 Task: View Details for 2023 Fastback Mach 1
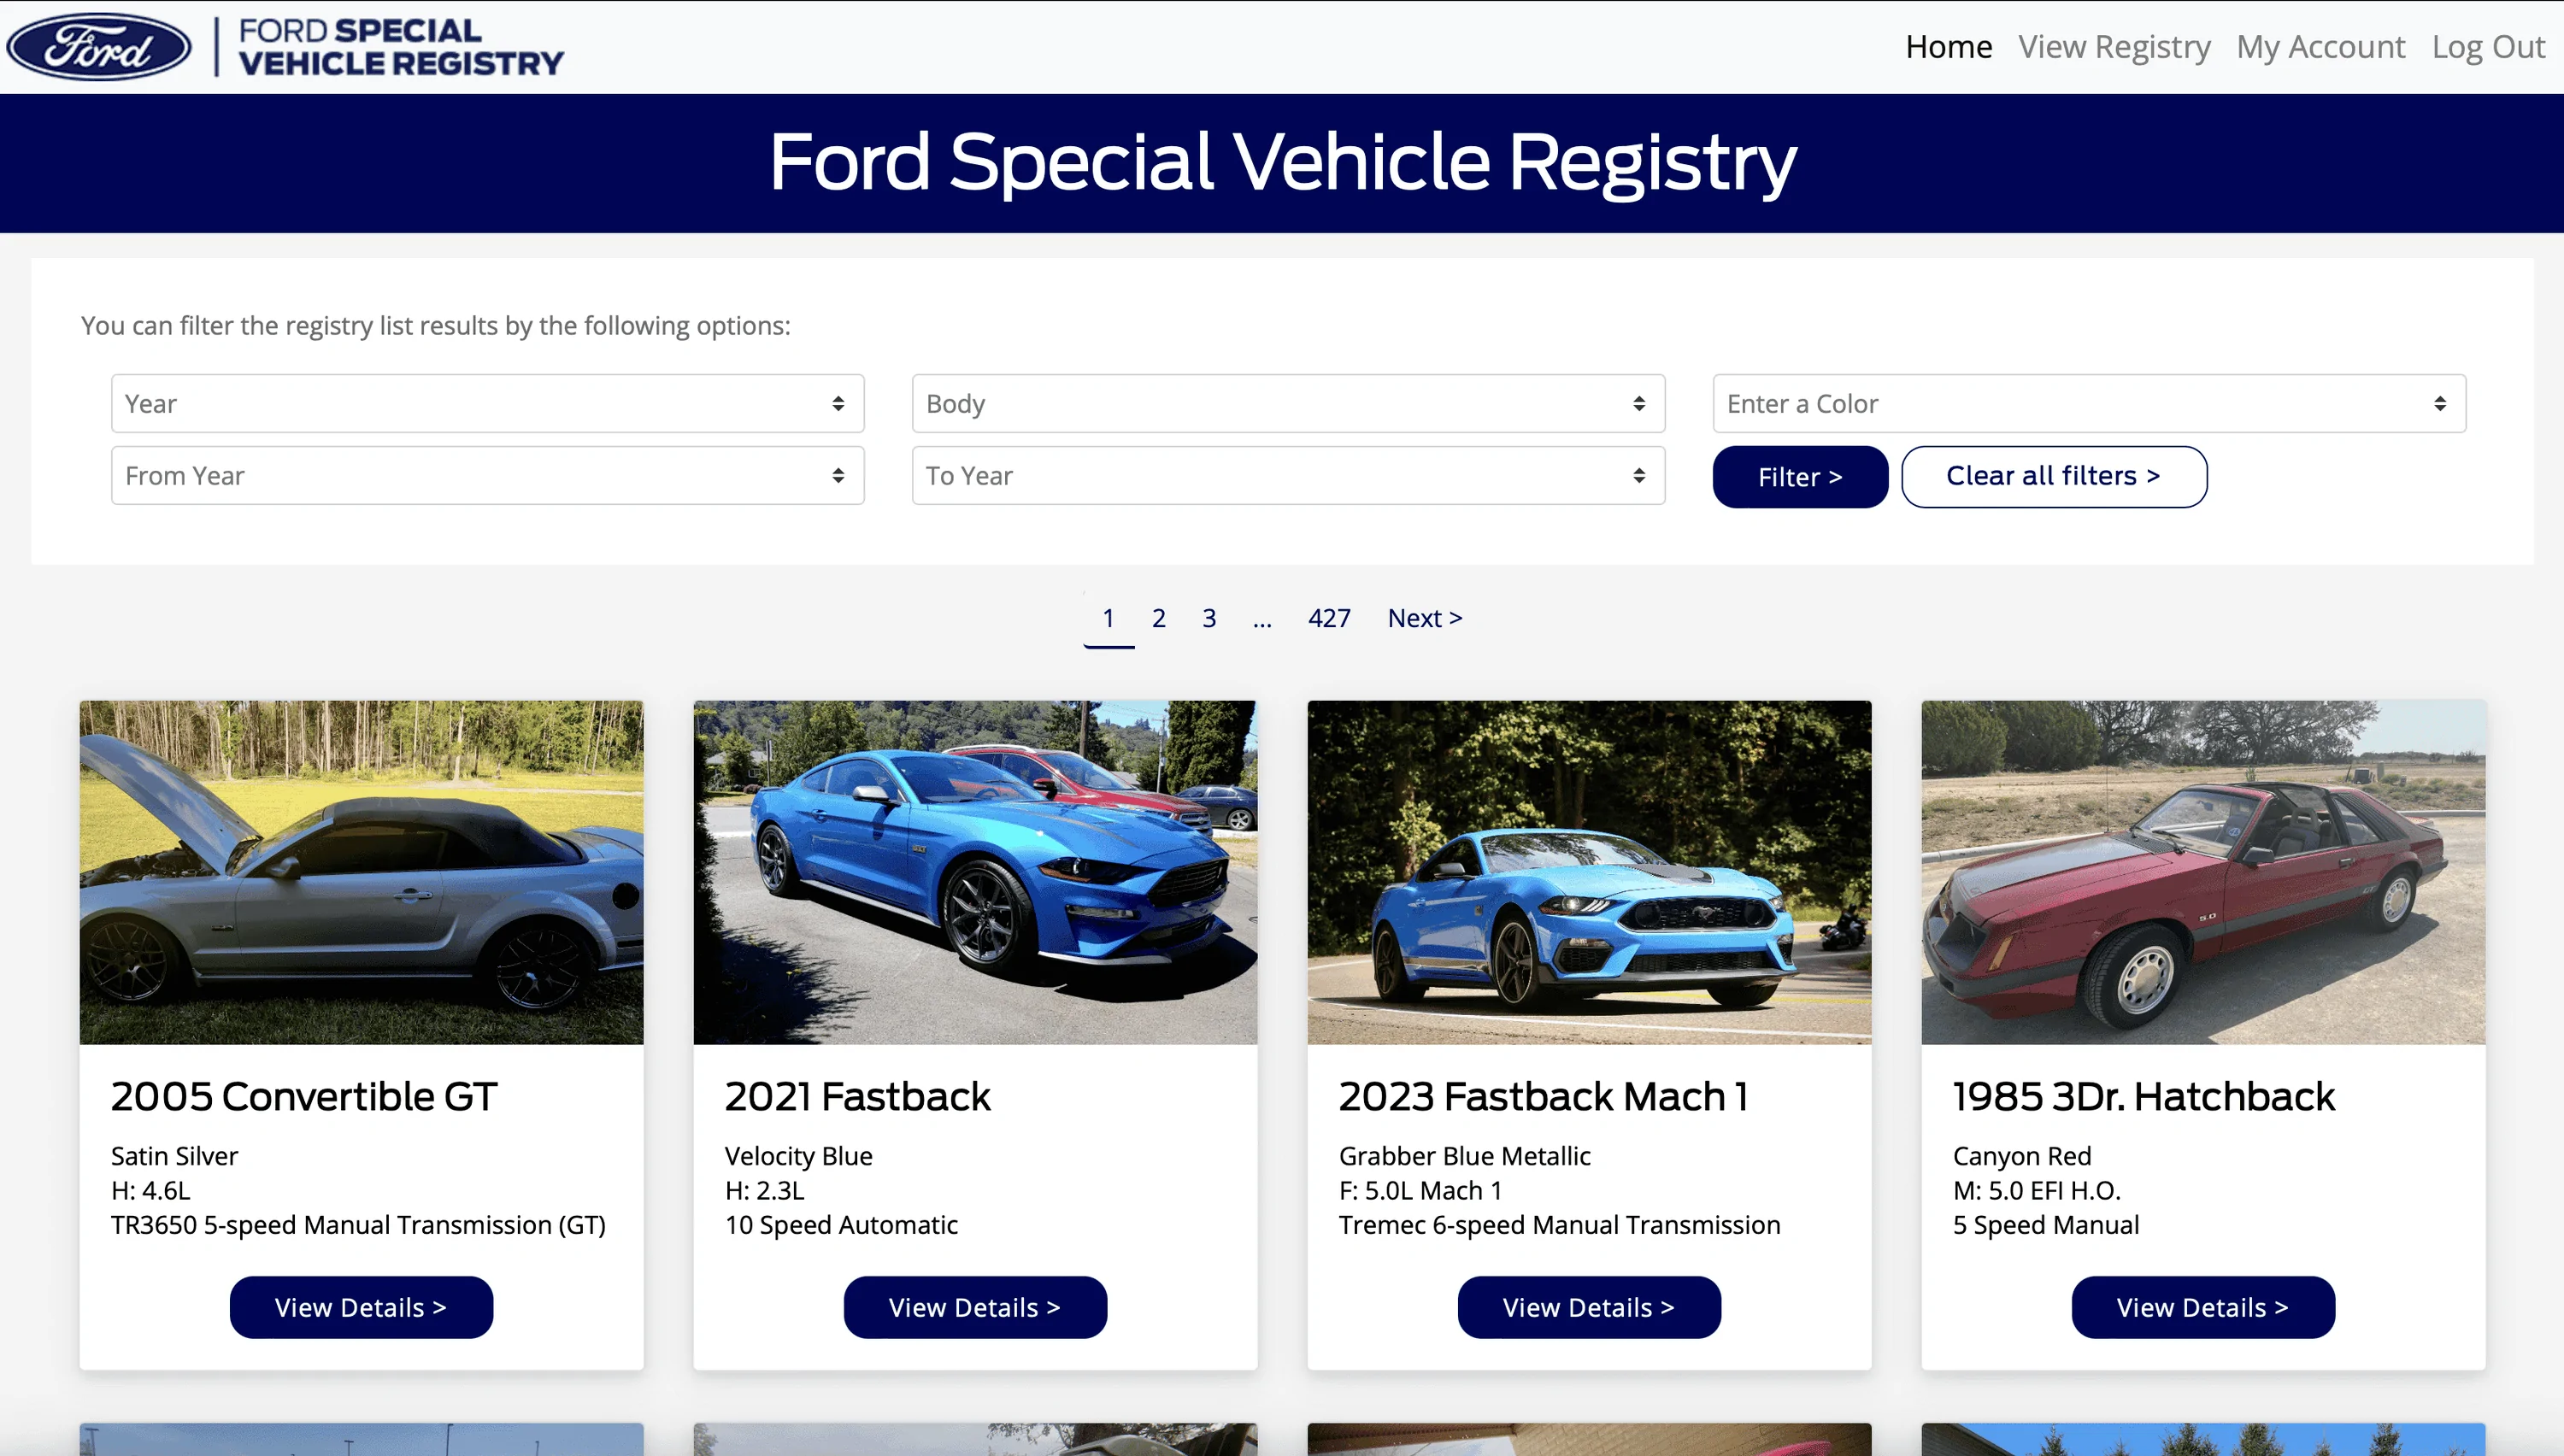click(x=1589, y=1307)
